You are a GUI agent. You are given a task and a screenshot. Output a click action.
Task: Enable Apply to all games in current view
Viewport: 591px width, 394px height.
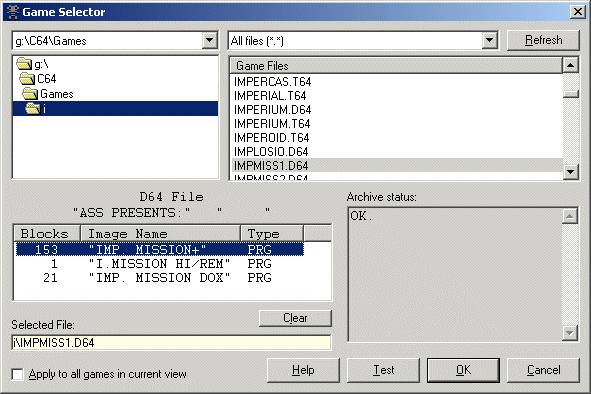[17, 374]
